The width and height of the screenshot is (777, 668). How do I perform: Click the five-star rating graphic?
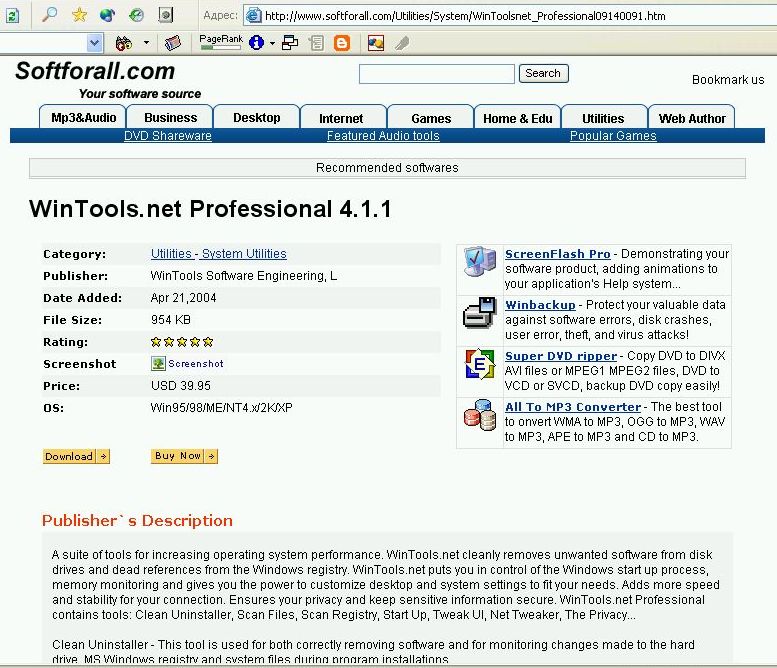(182, 342)
